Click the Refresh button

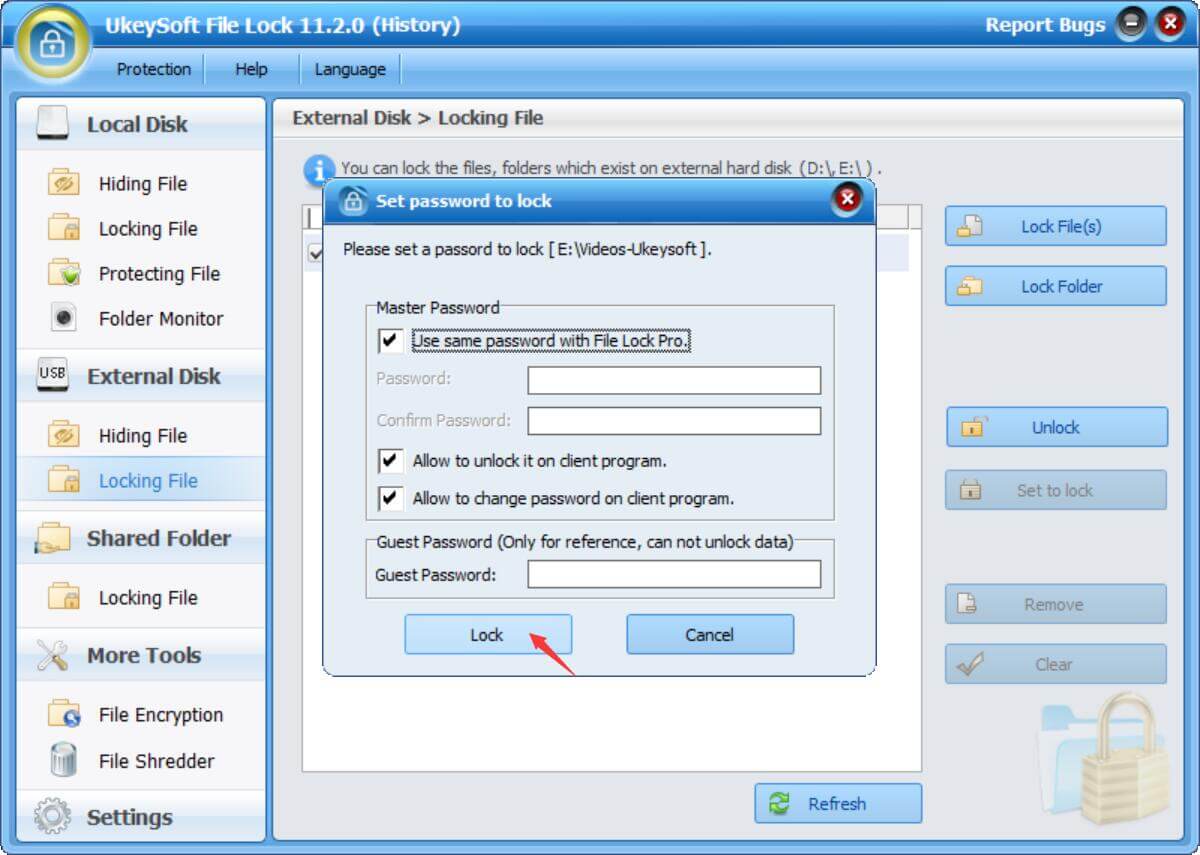point(838,803)
